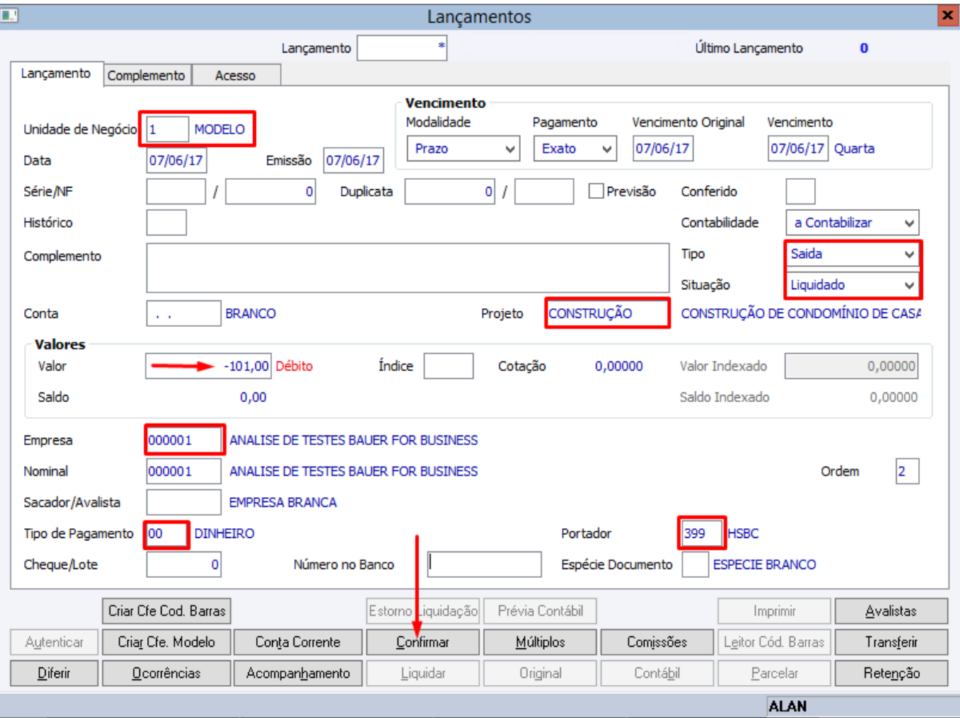960x718 pixels.
Task: Click the Conta field
Action: click(x=184, y=313)
